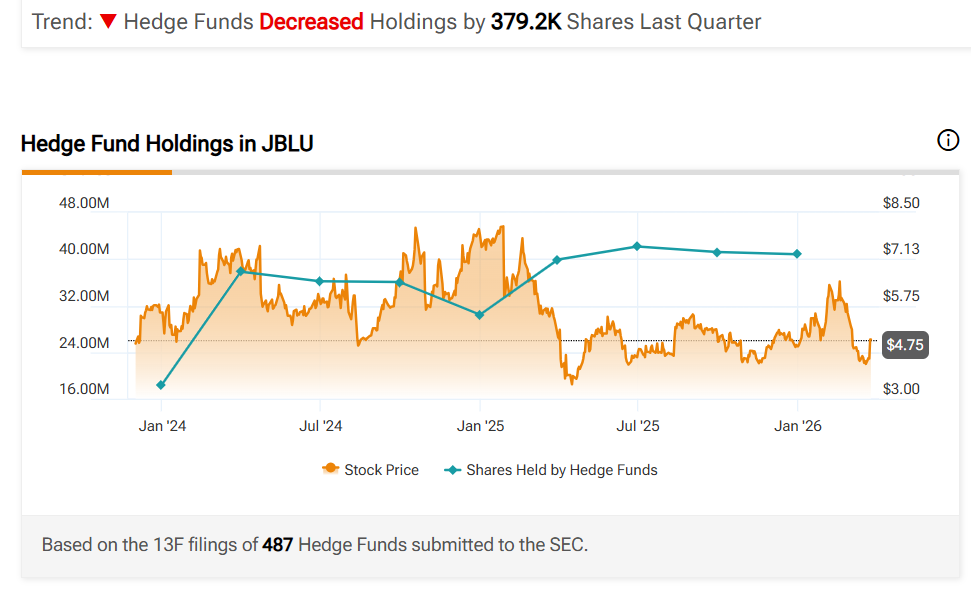Viewport: 971px width, 591px height.
Task: Click the red downward trend triangle
Action: [108, 21]
